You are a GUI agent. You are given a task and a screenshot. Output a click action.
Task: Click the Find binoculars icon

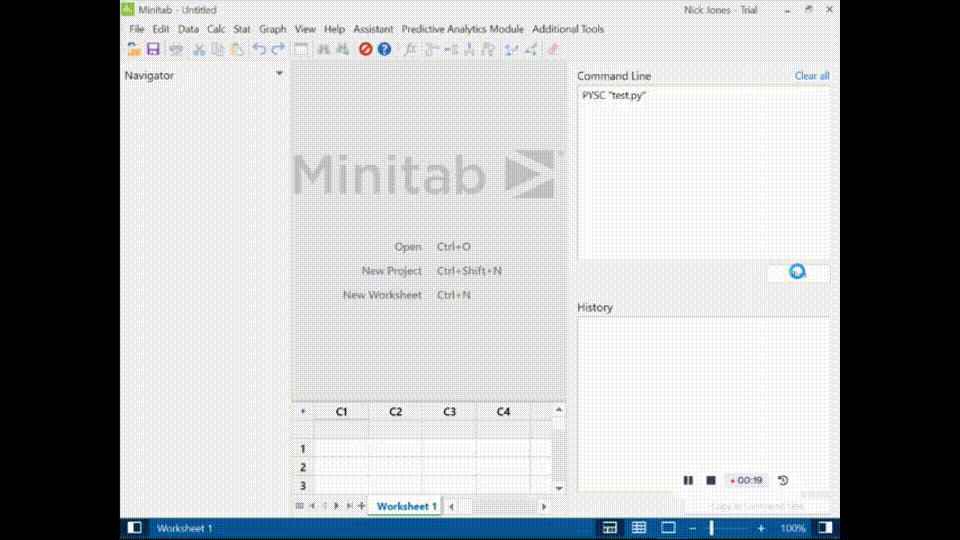click(x=323, y=49)
